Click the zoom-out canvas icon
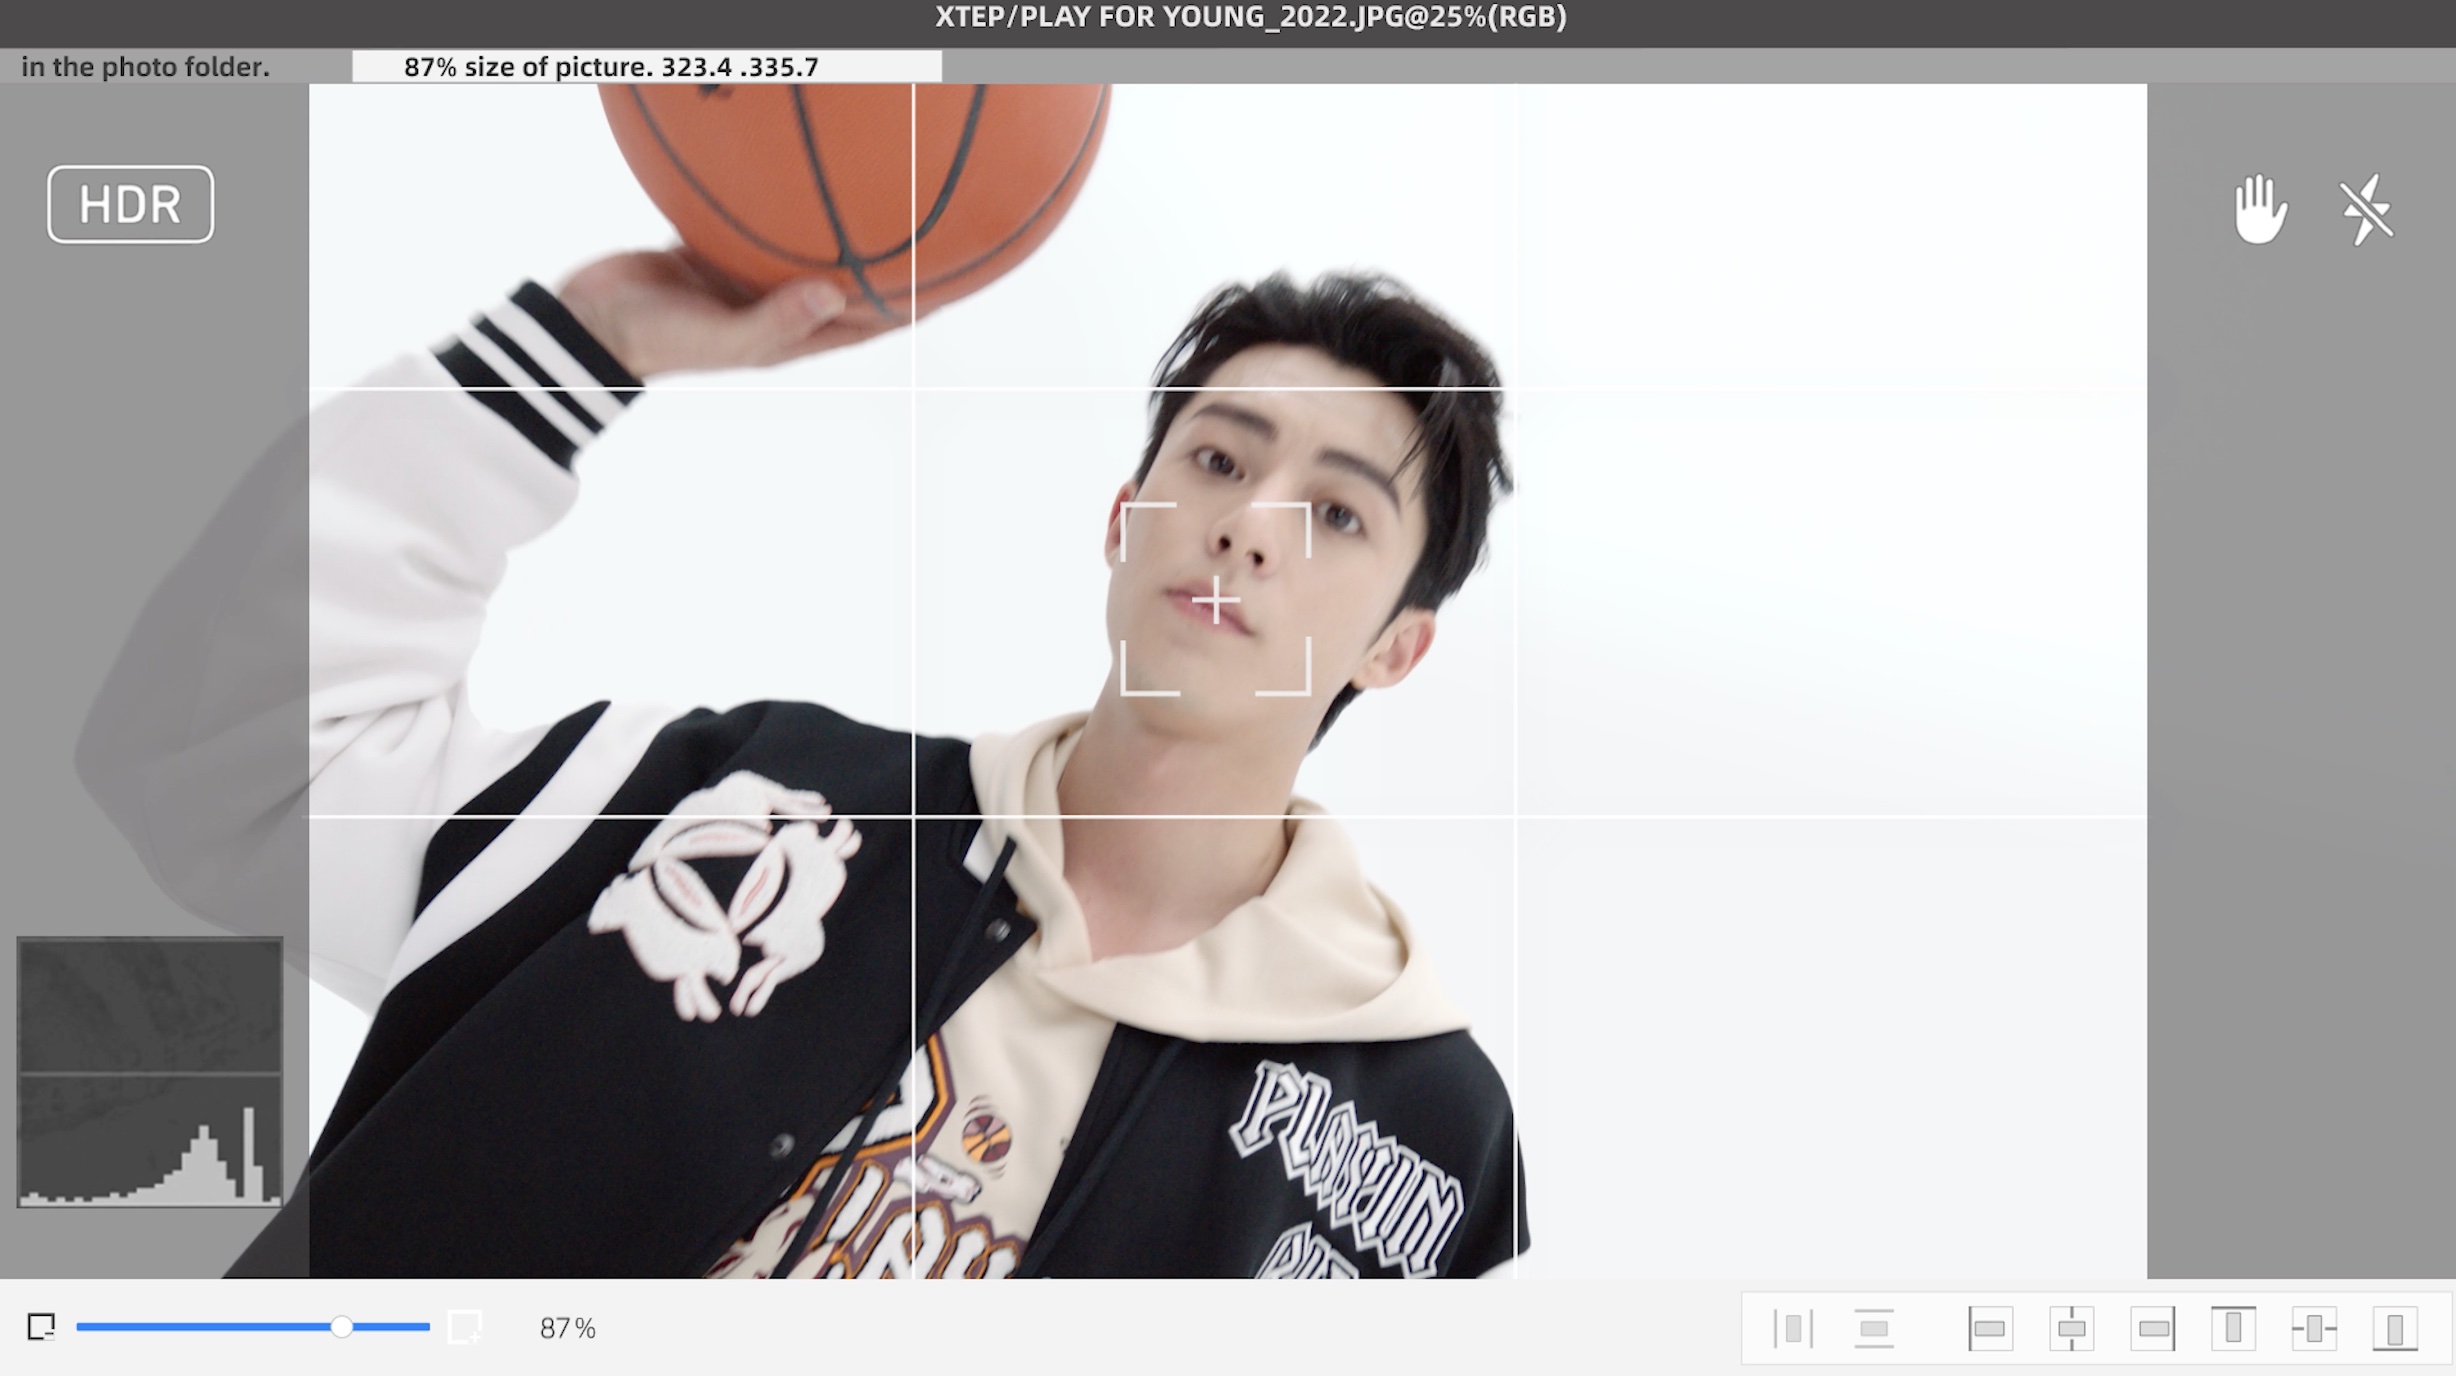Image resolution: width=2456 pixels, height=1376 pixels. 41,1327
